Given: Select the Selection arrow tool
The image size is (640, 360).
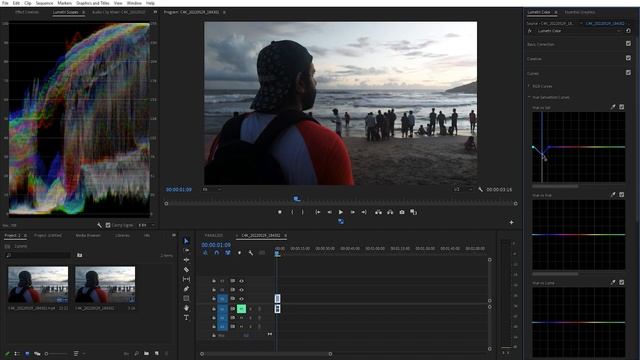Looking at the screenshot, I should (186, 241).
